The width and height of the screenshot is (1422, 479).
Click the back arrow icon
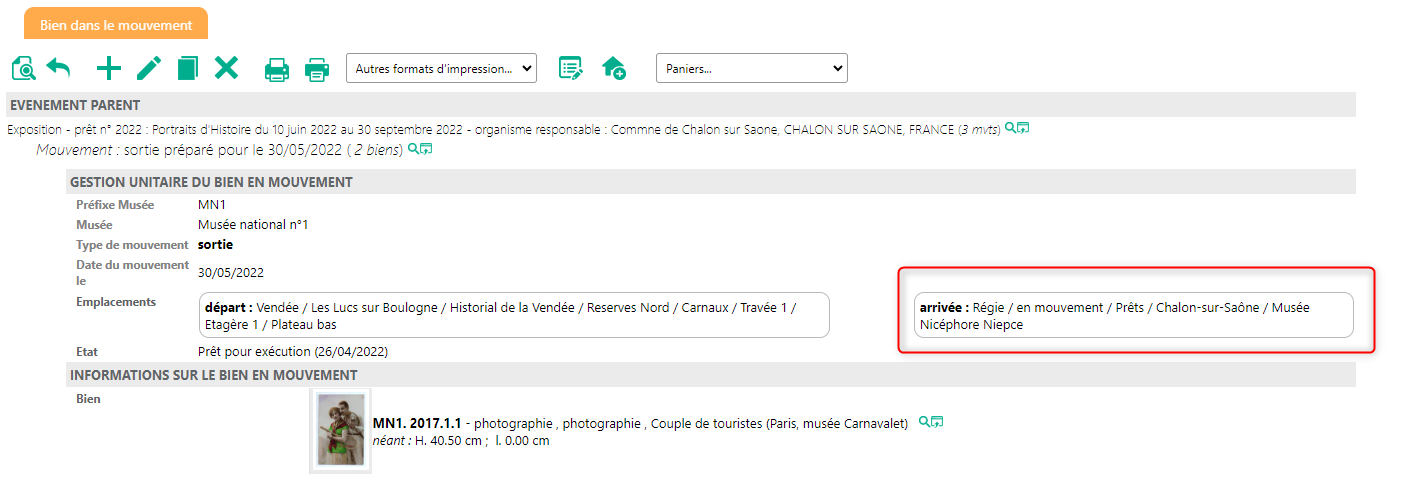pyautogui.click(x=59, y=68)
